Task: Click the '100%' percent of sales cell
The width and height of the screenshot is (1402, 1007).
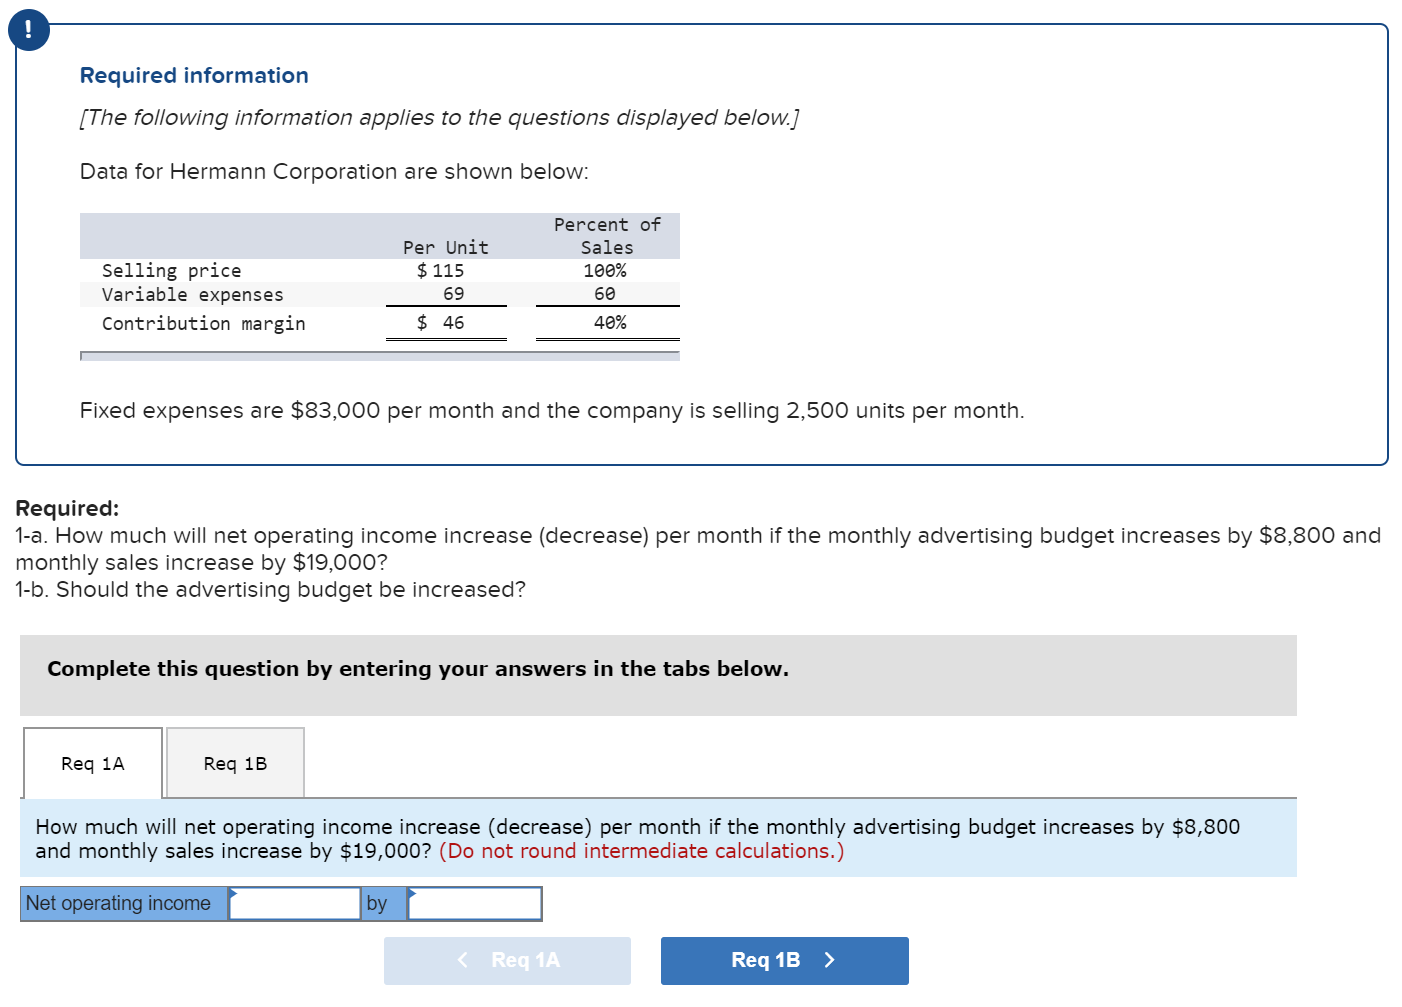Action: pyautogui.click(x=605, y=270)
